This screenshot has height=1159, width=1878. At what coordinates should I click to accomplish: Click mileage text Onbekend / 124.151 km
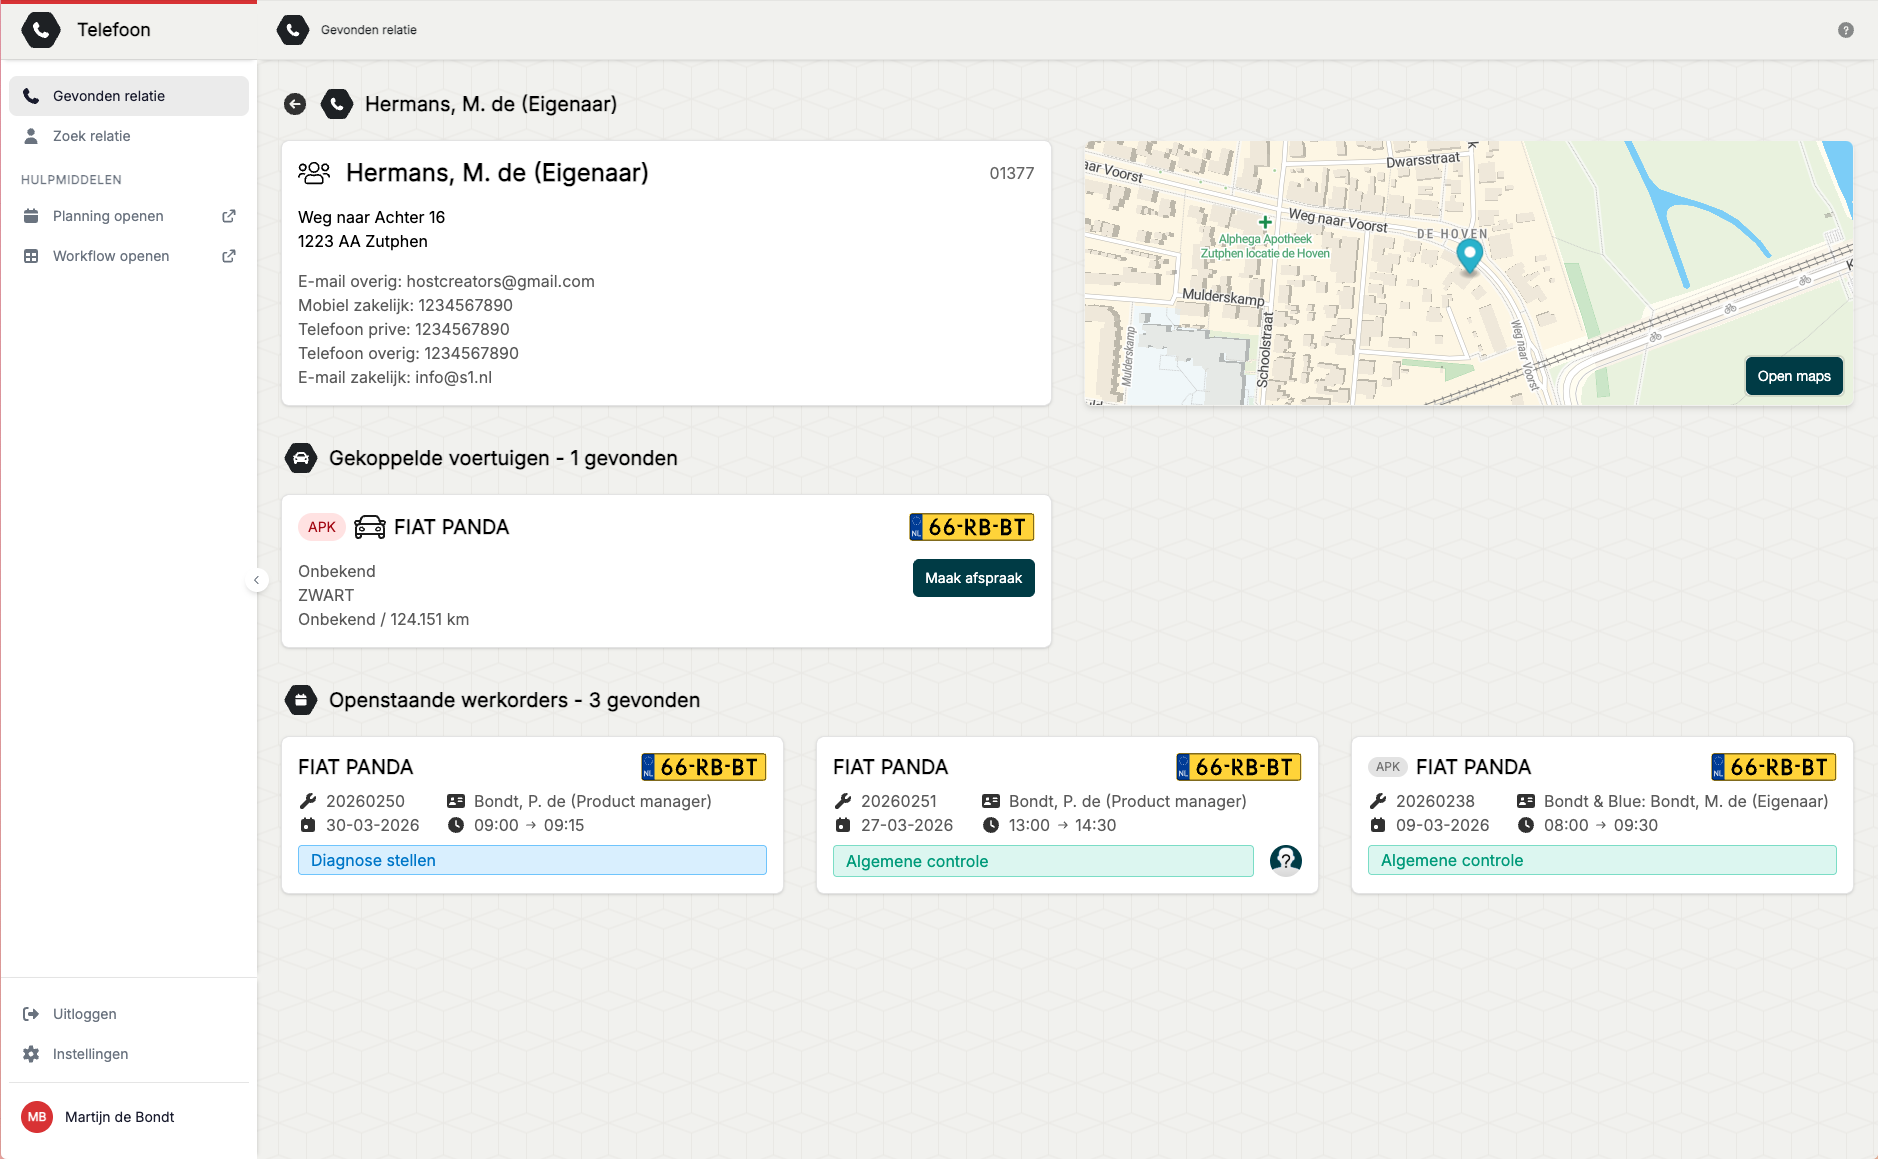click(x=383, y=619)
